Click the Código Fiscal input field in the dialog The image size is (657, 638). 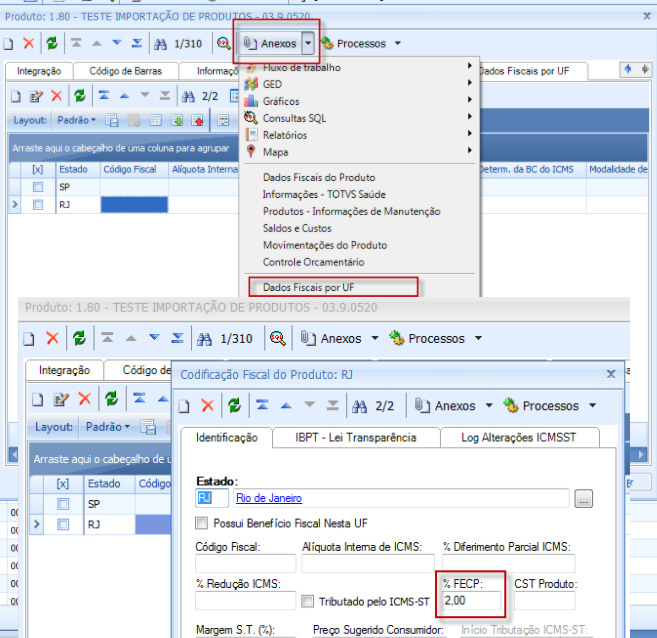(x=245, y=563)
